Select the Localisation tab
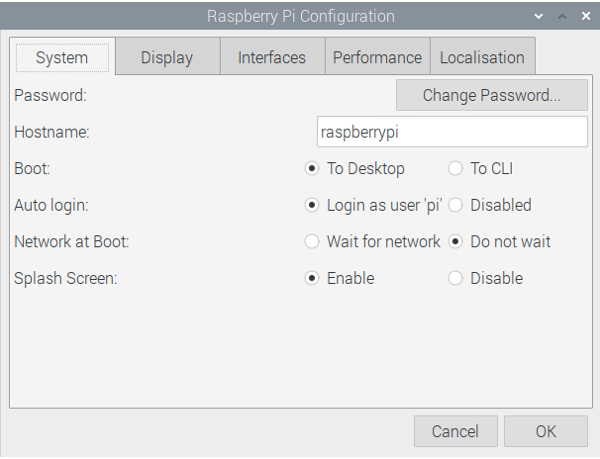This screenshot has height=459, width=600. 482,57
